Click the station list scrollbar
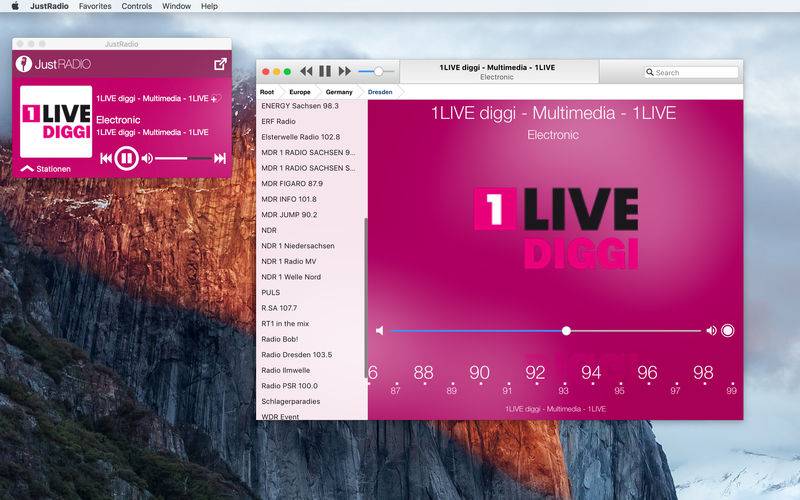 (x=366, y=298)
